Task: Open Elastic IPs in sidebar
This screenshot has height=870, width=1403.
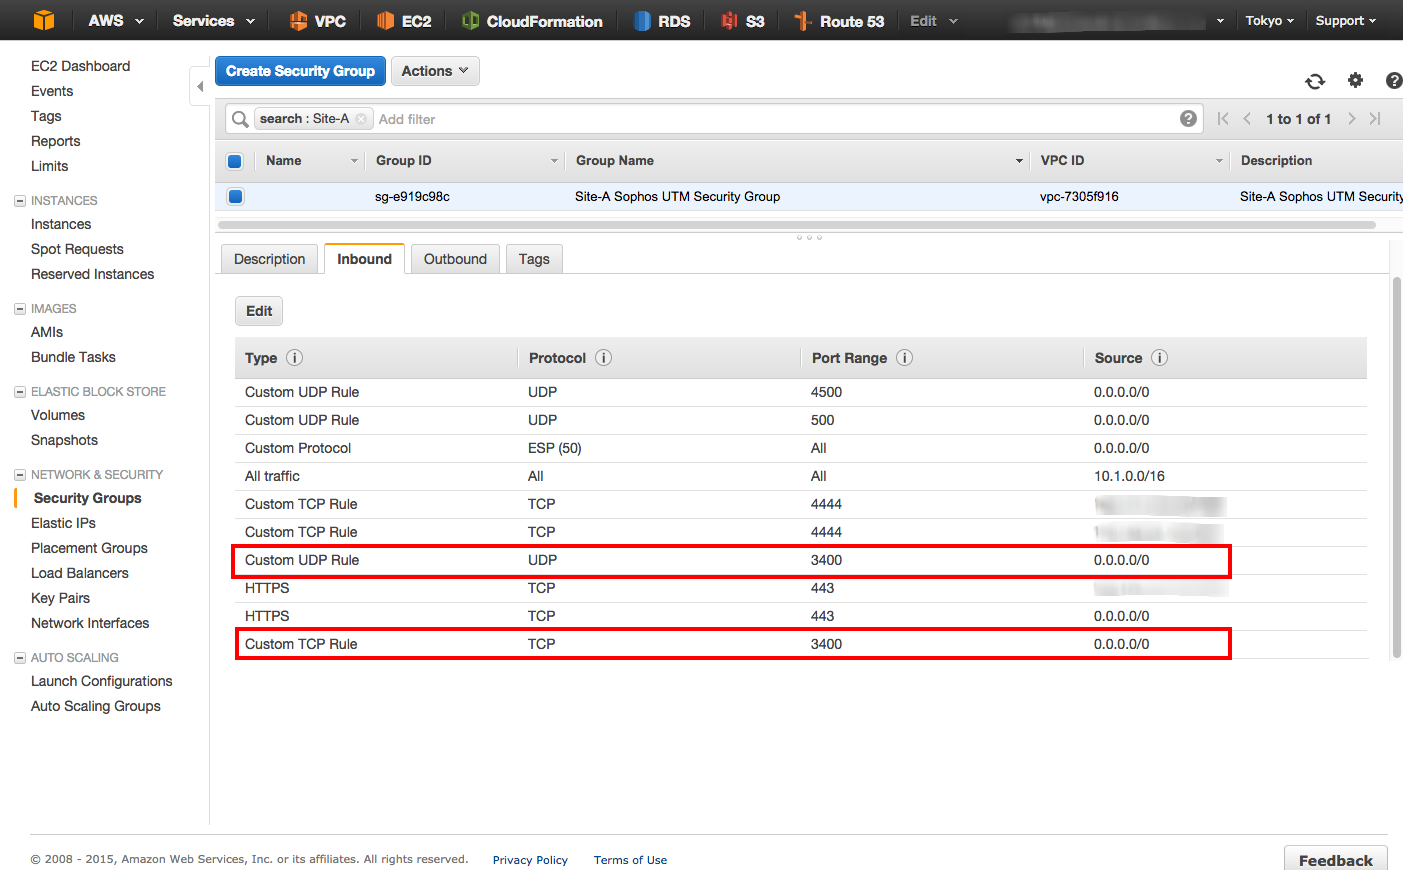Action: tap(63, 523)
